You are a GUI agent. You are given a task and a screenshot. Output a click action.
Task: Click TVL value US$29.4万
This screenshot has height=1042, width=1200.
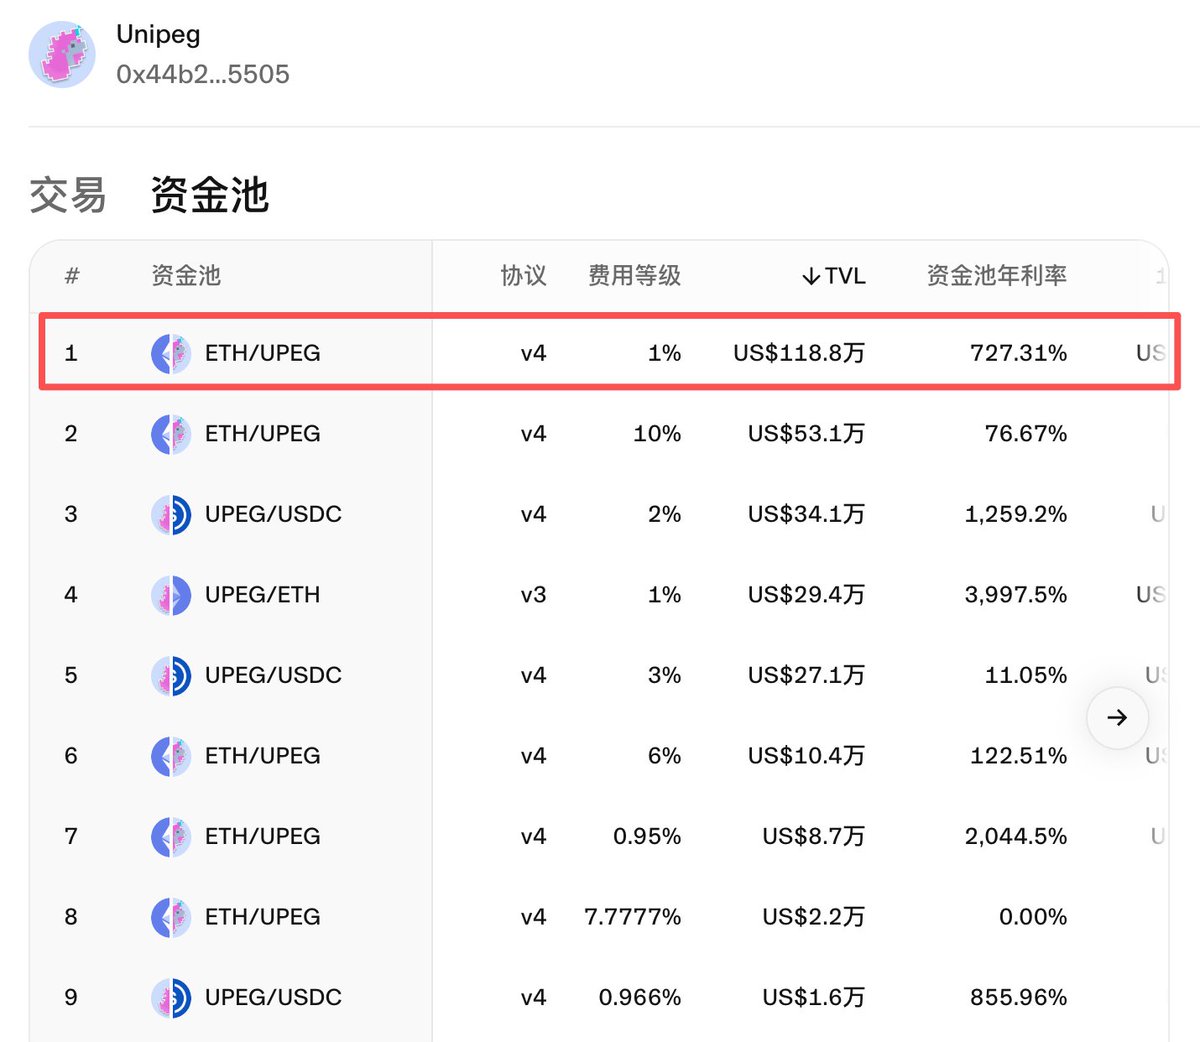pyautogui.click(x=806, y=595)
